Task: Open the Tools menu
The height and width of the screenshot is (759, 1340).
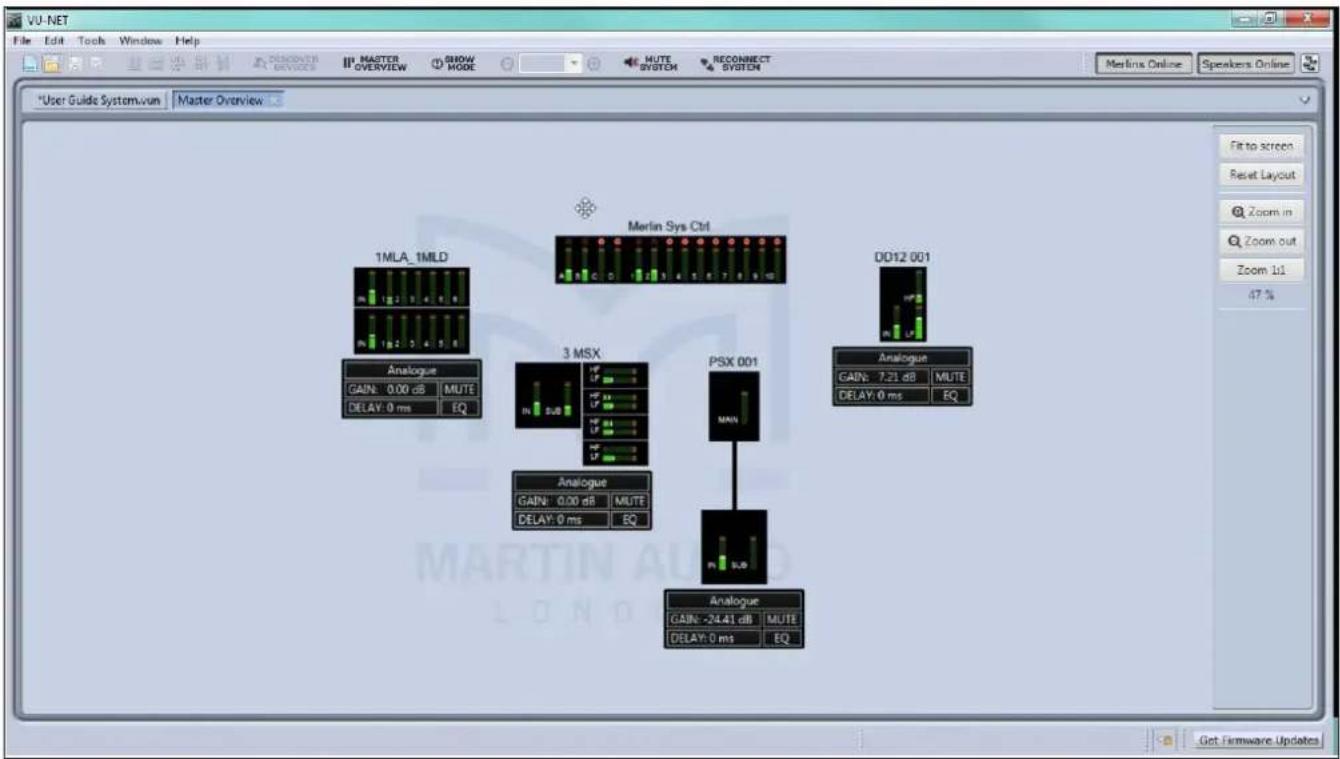Action: (x=91, y=41)
